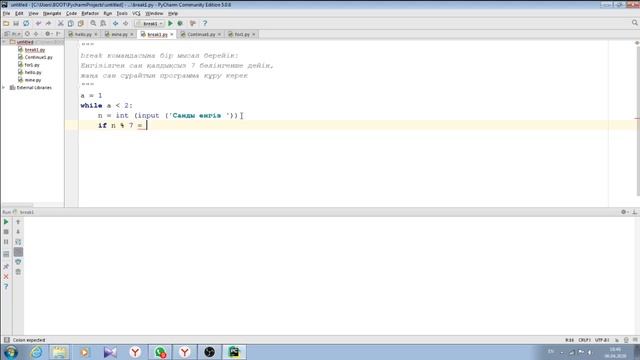
Task: Close the break1.py editor tab
Action: 172,35
